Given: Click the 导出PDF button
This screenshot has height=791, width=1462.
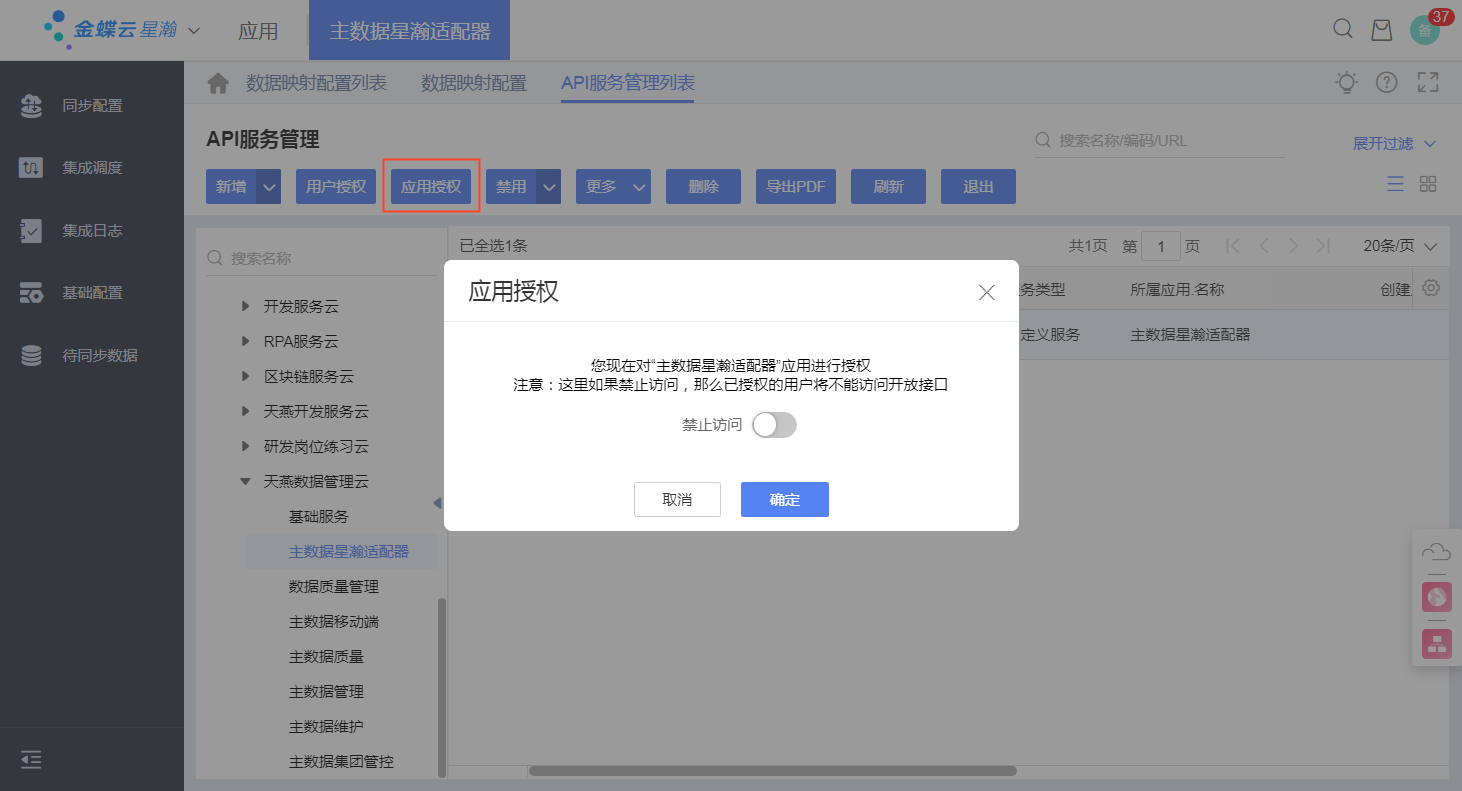Looking at the screenshot, I should [796, 187].
